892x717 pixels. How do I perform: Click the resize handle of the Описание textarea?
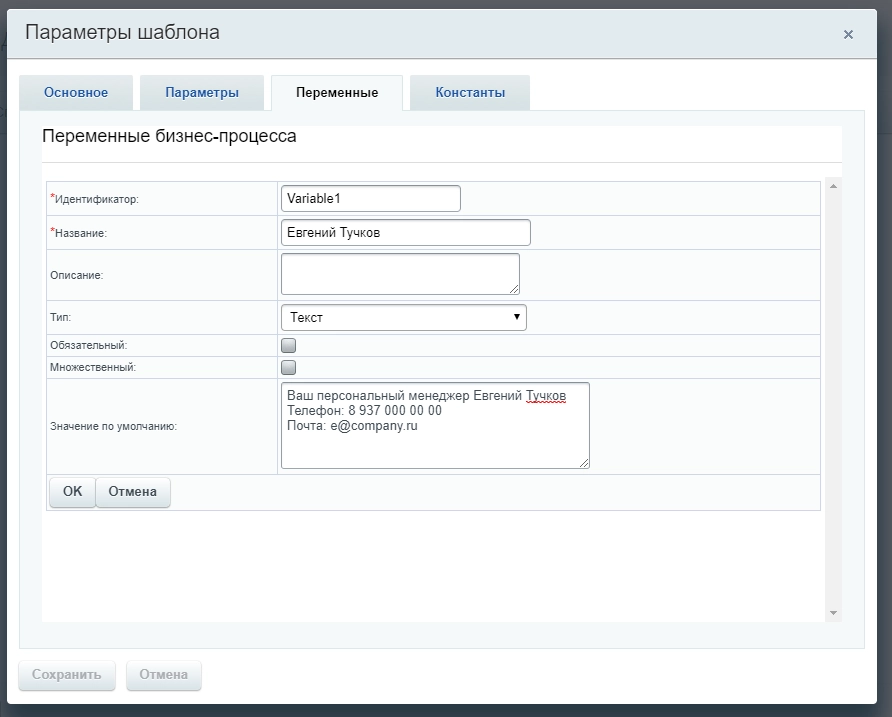pos(515,290)
